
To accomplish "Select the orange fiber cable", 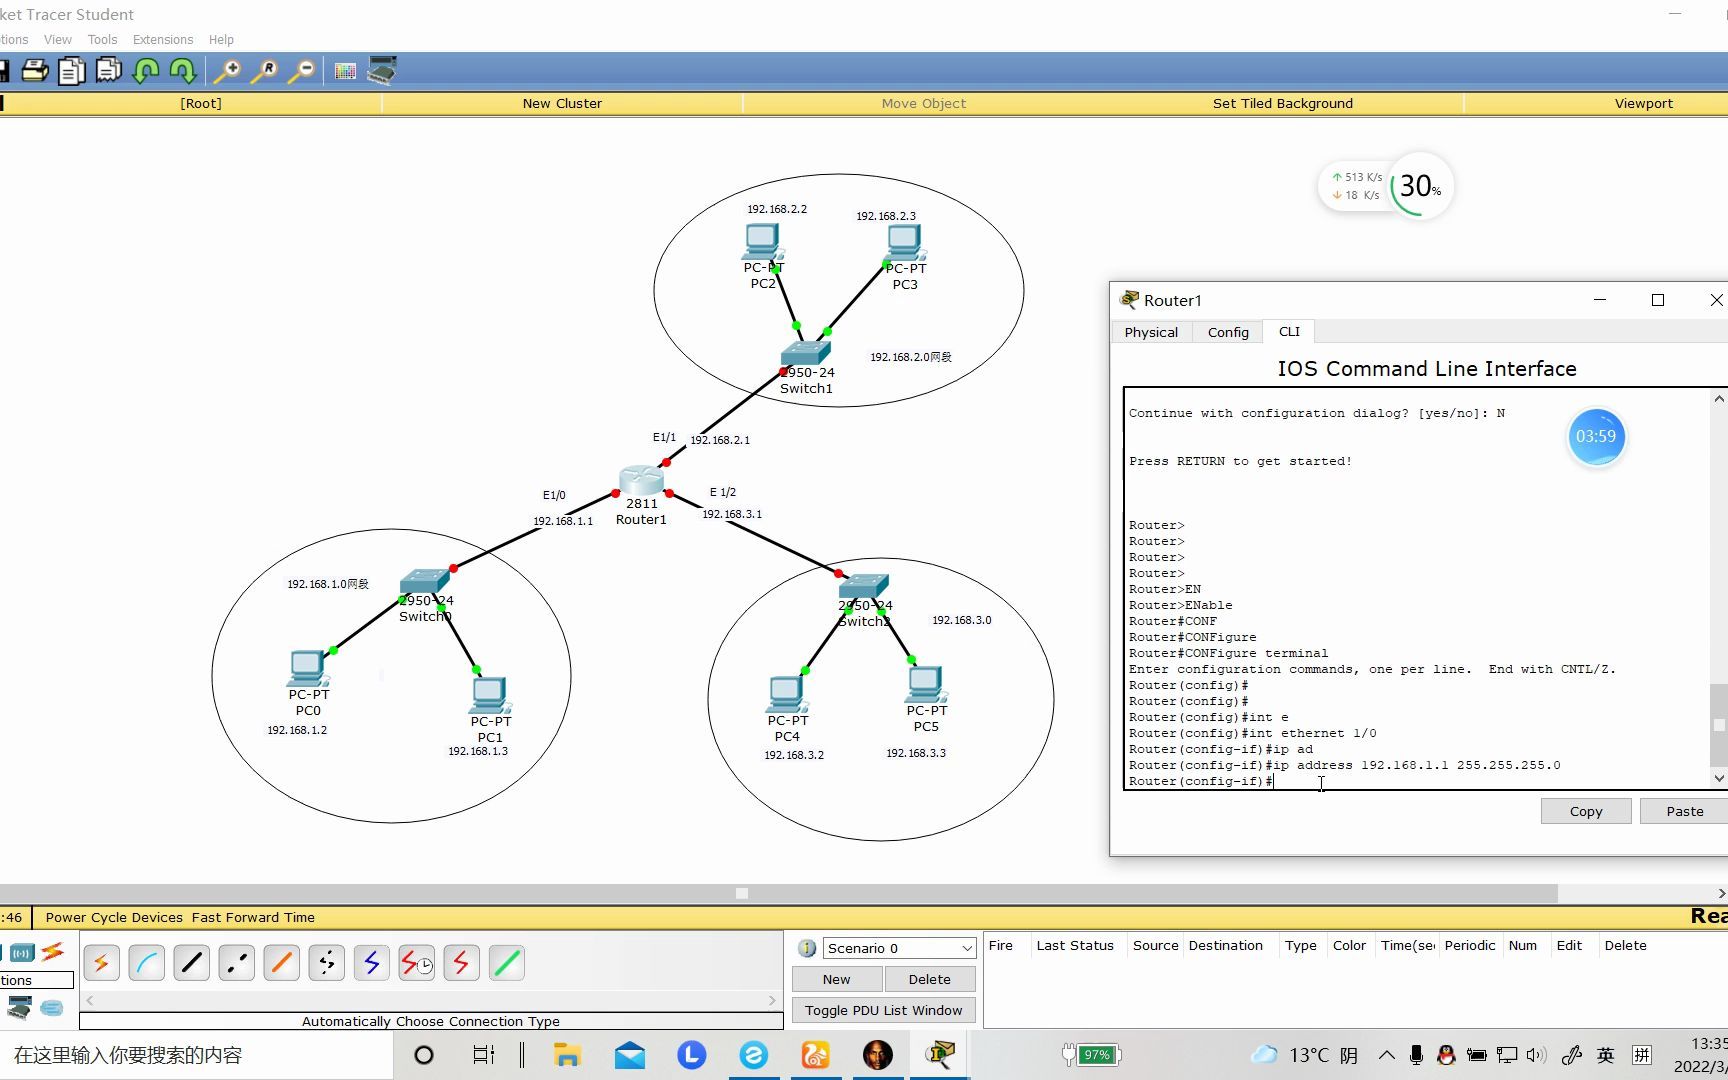I will pos(282,963).
